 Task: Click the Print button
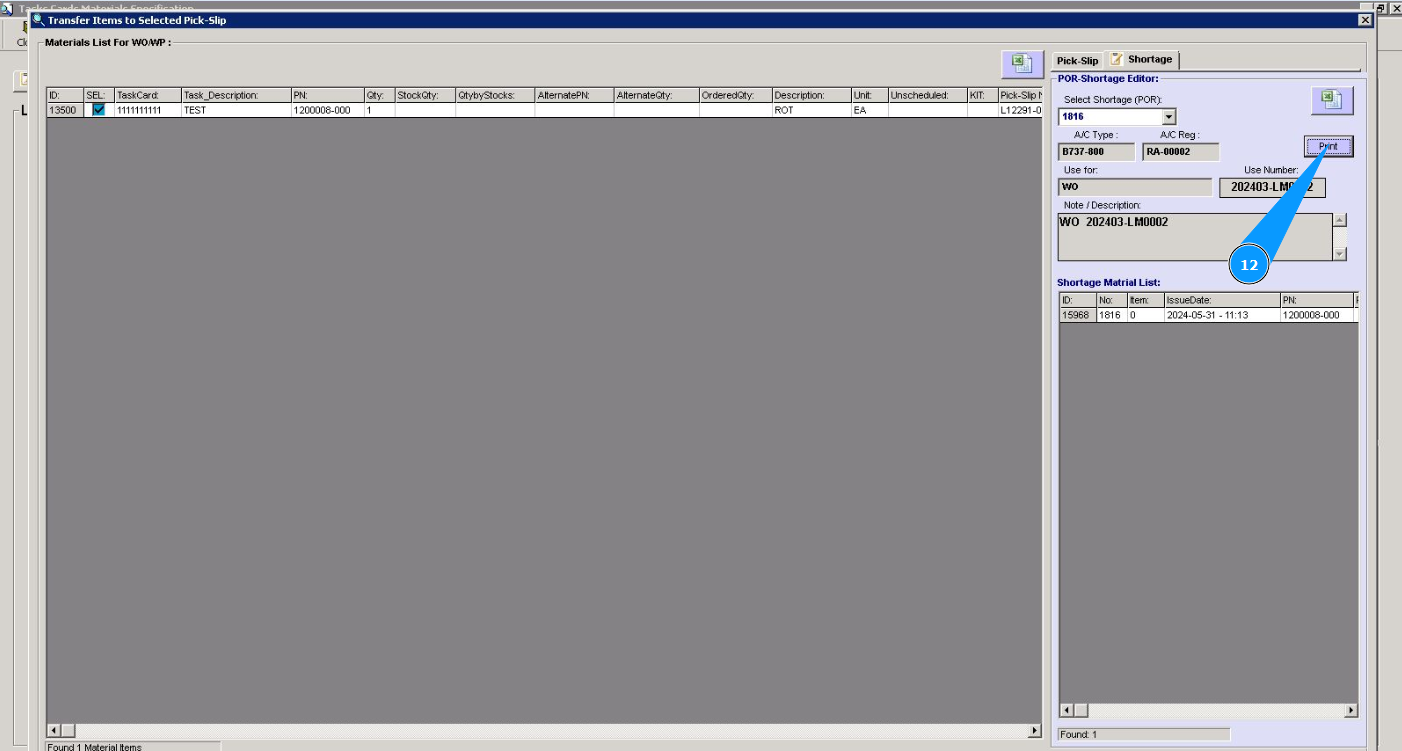tap(1328, 147)
